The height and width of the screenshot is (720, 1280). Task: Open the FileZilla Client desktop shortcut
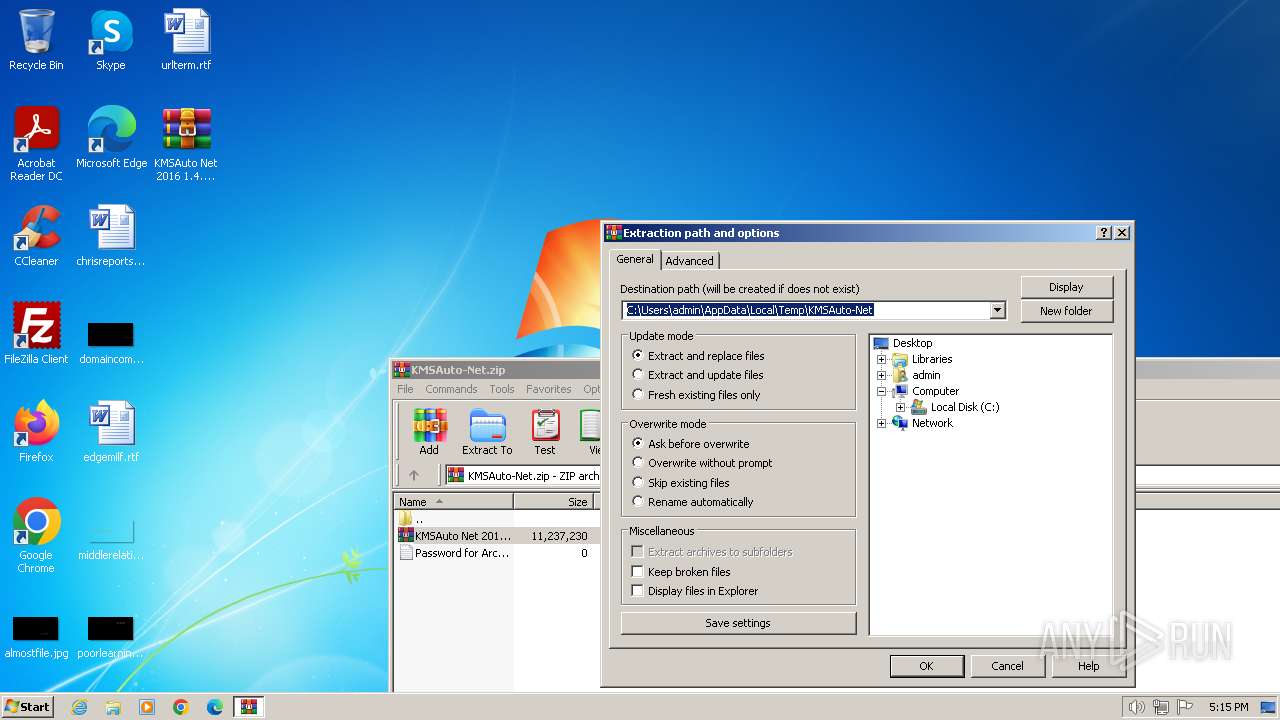pyautogui.click(x=36, y=334)
